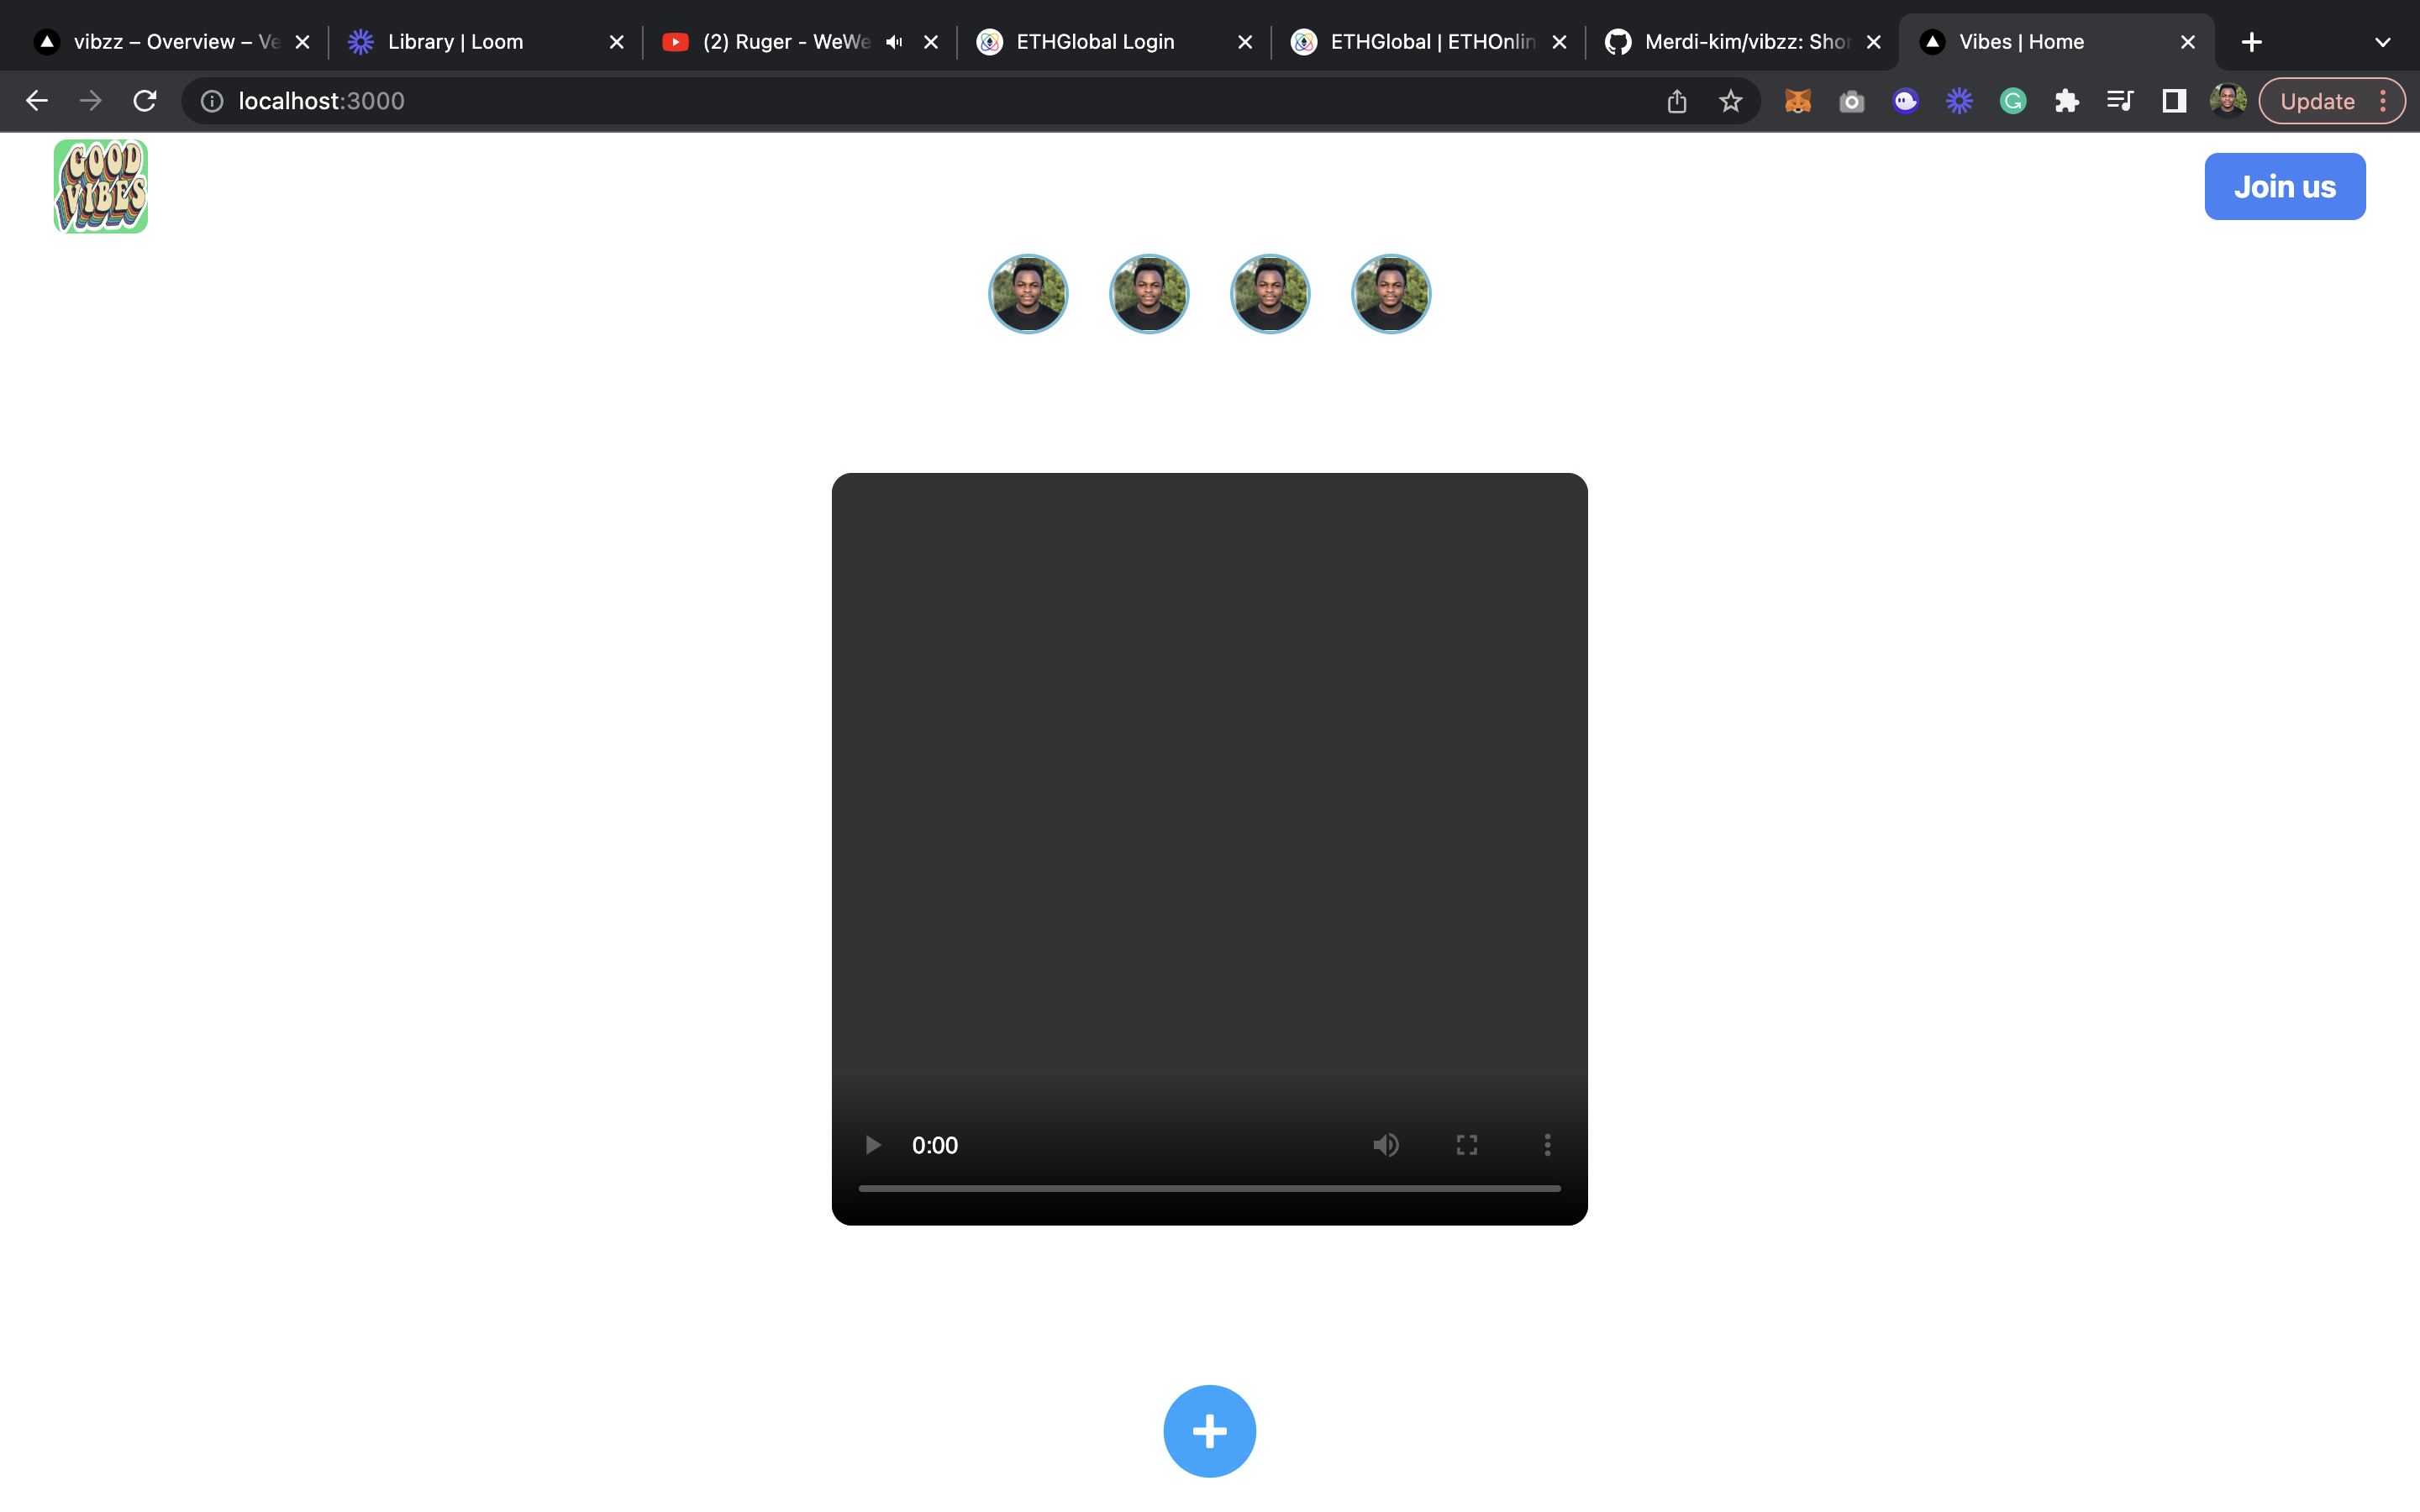Click the browser bookmark icon
The width and height of the screenshot is (2420, 1512).
[1730, 99]
